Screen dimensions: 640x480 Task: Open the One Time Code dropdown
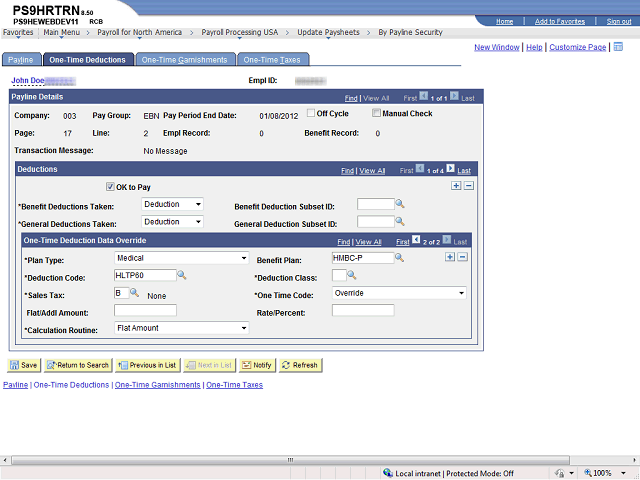399,293
